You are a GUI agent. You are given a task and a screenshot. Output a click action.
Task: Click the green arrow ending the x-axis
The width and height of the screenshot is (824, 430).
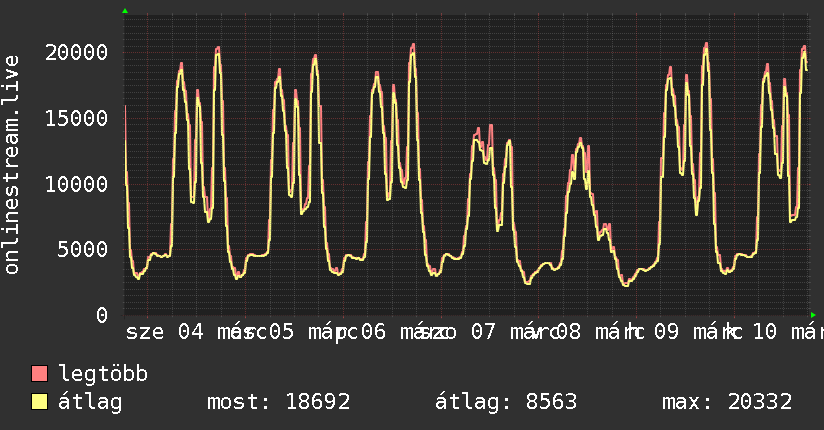click(x=814, y=315)
